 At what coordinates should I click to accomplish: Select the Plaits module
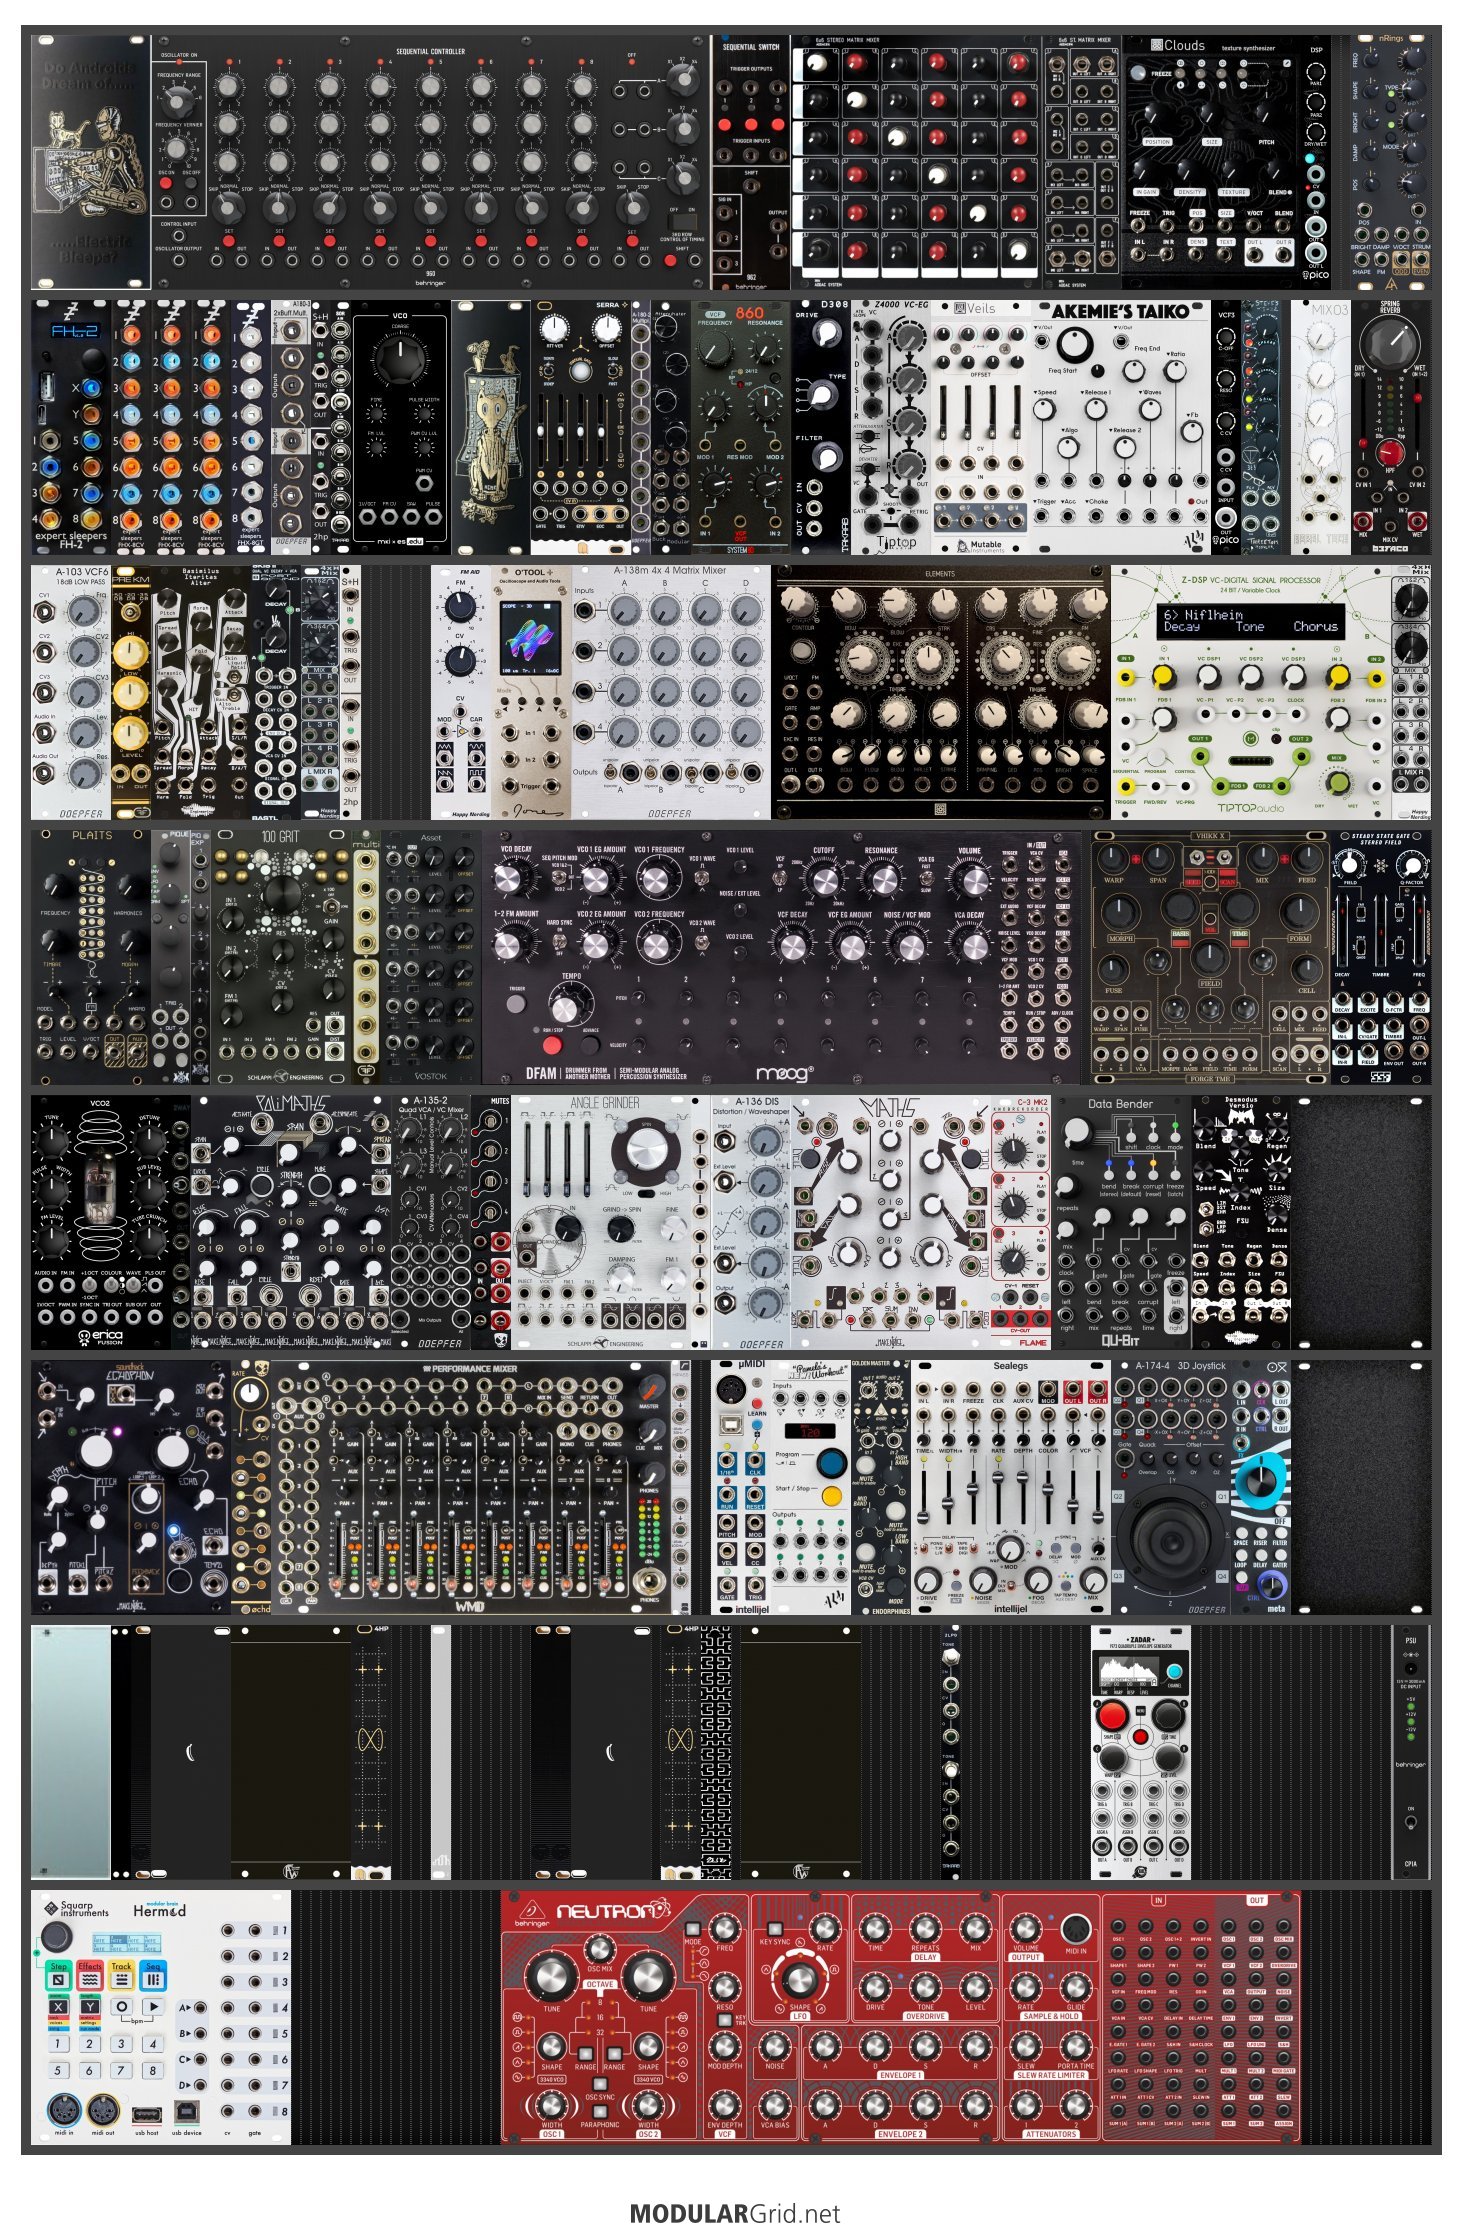click(91, 956)
